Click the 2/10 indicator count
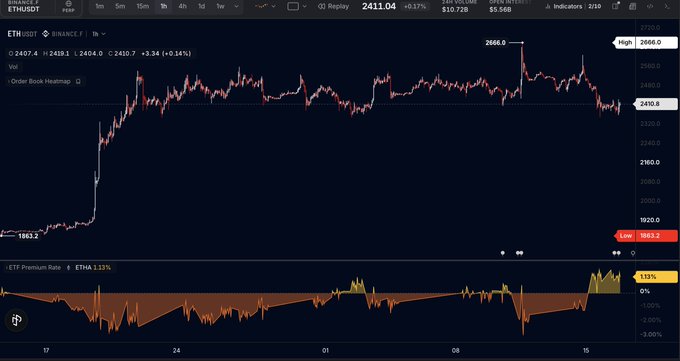The height and width of the screenshot is (361, 680). coord(595,7)
